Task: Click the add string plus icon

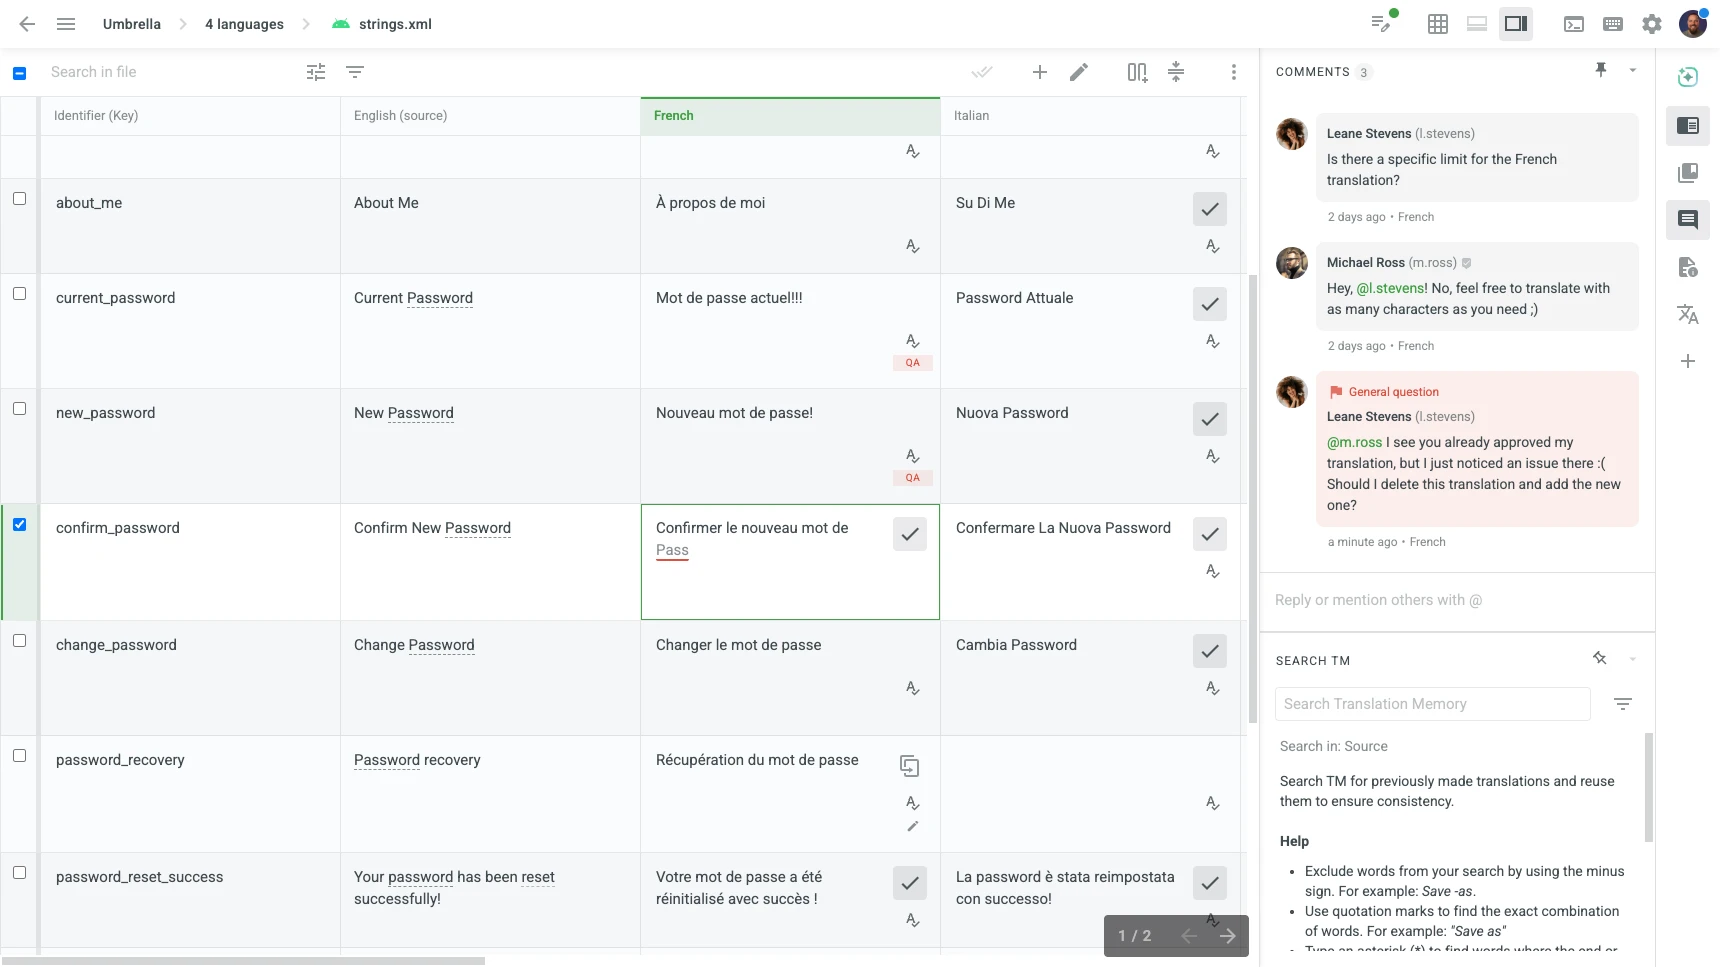Action: click(1040, 72)
